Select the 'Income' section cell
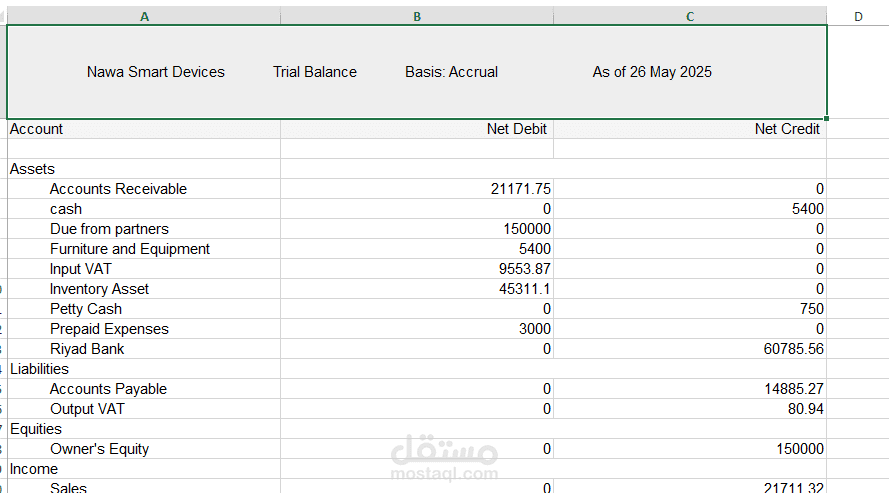The width and height of the screenshot is (889, 493). point(144,469)
